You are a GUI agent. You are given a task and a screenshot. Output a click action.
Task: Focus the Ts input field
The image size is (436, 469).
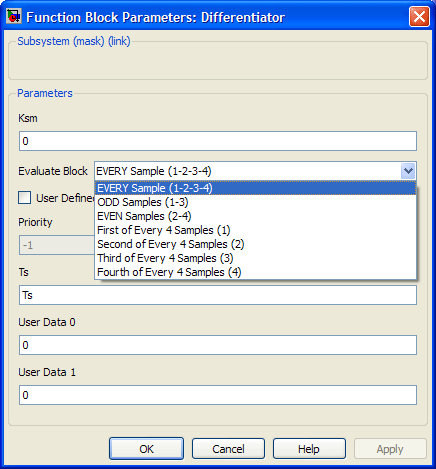pyautogui.click(x=218, y=295)
